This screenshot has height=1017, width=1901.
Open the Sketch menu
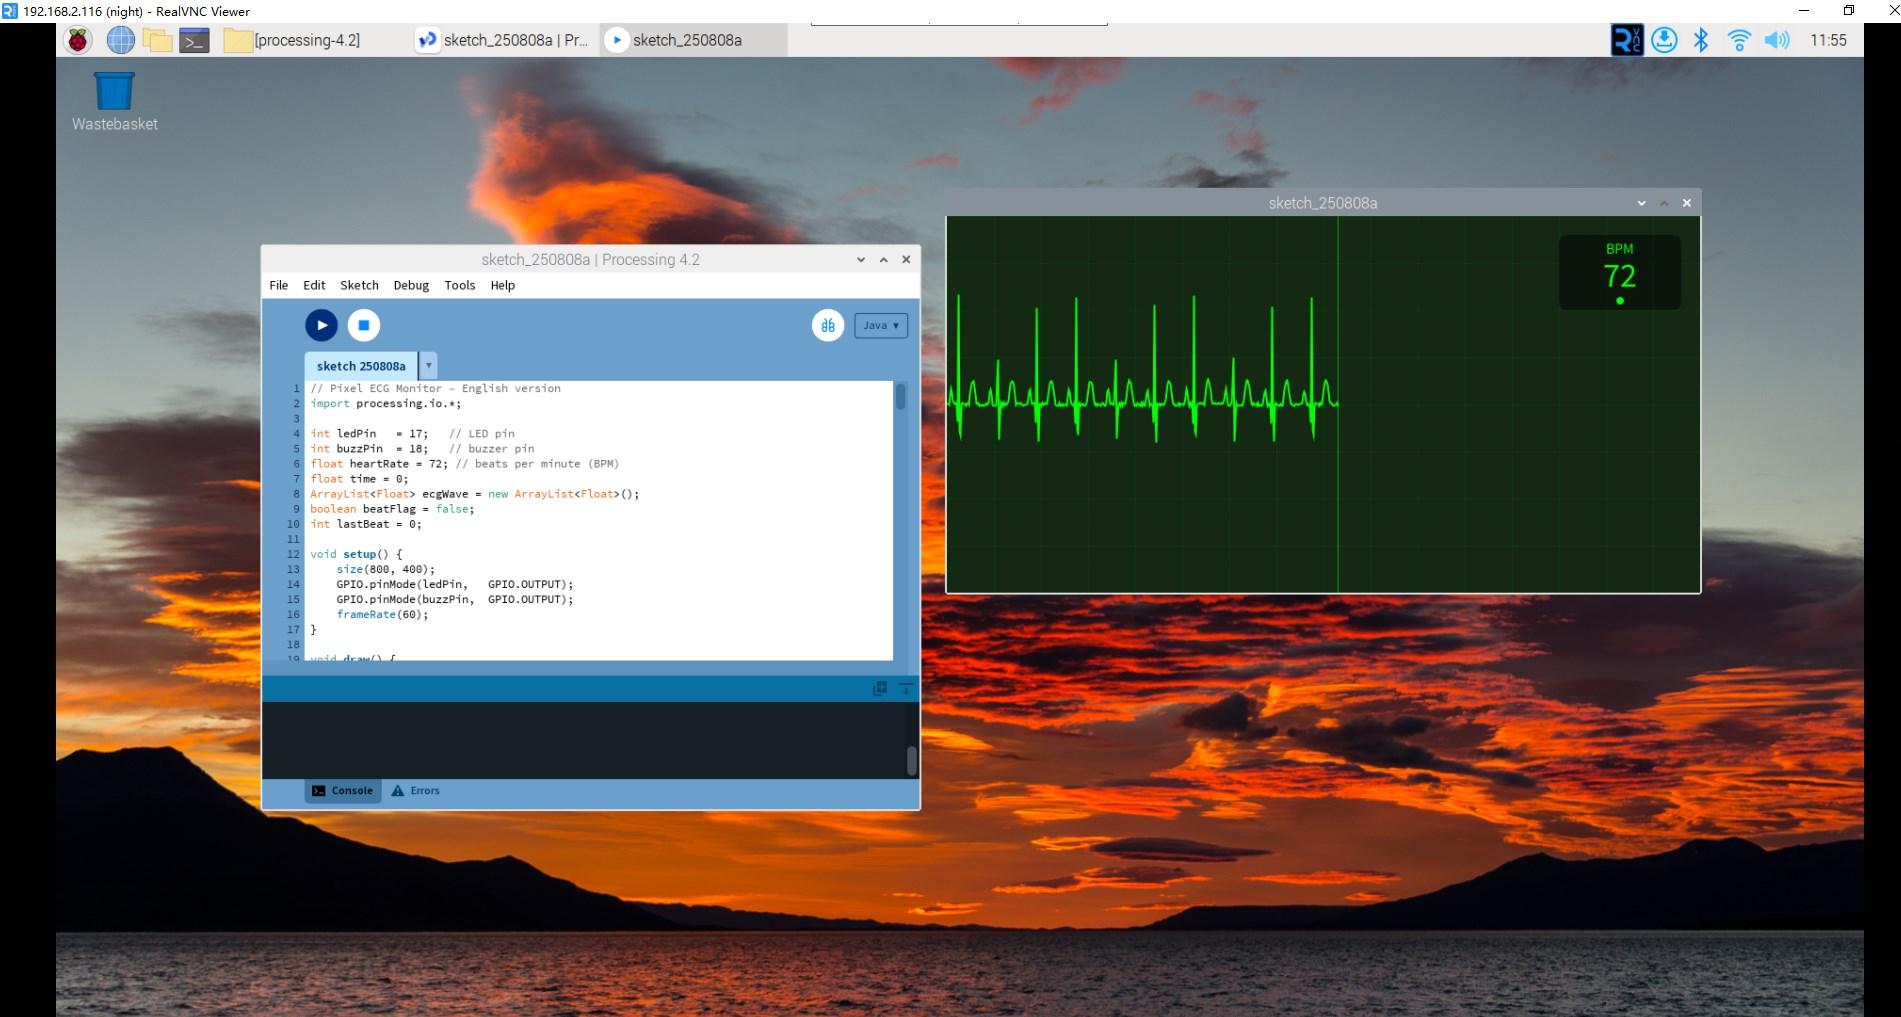(359, 285)
